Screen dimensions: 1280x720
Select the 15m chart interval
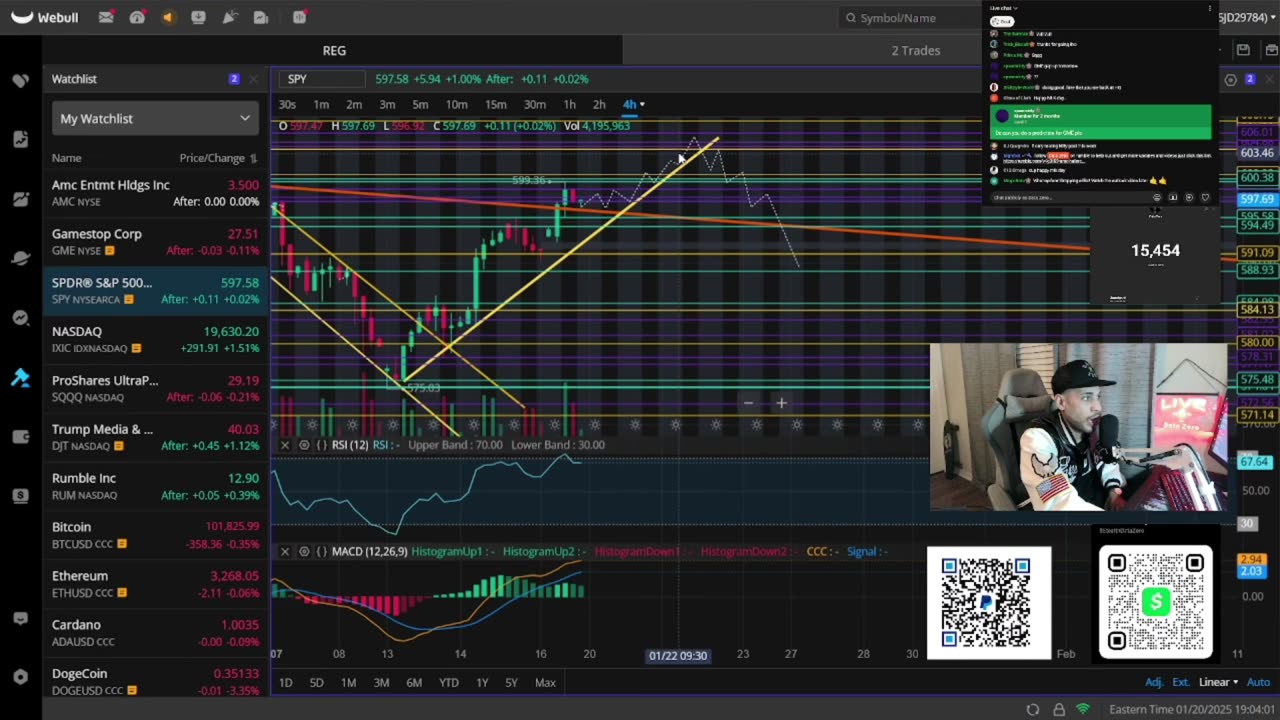click(495, 105)
